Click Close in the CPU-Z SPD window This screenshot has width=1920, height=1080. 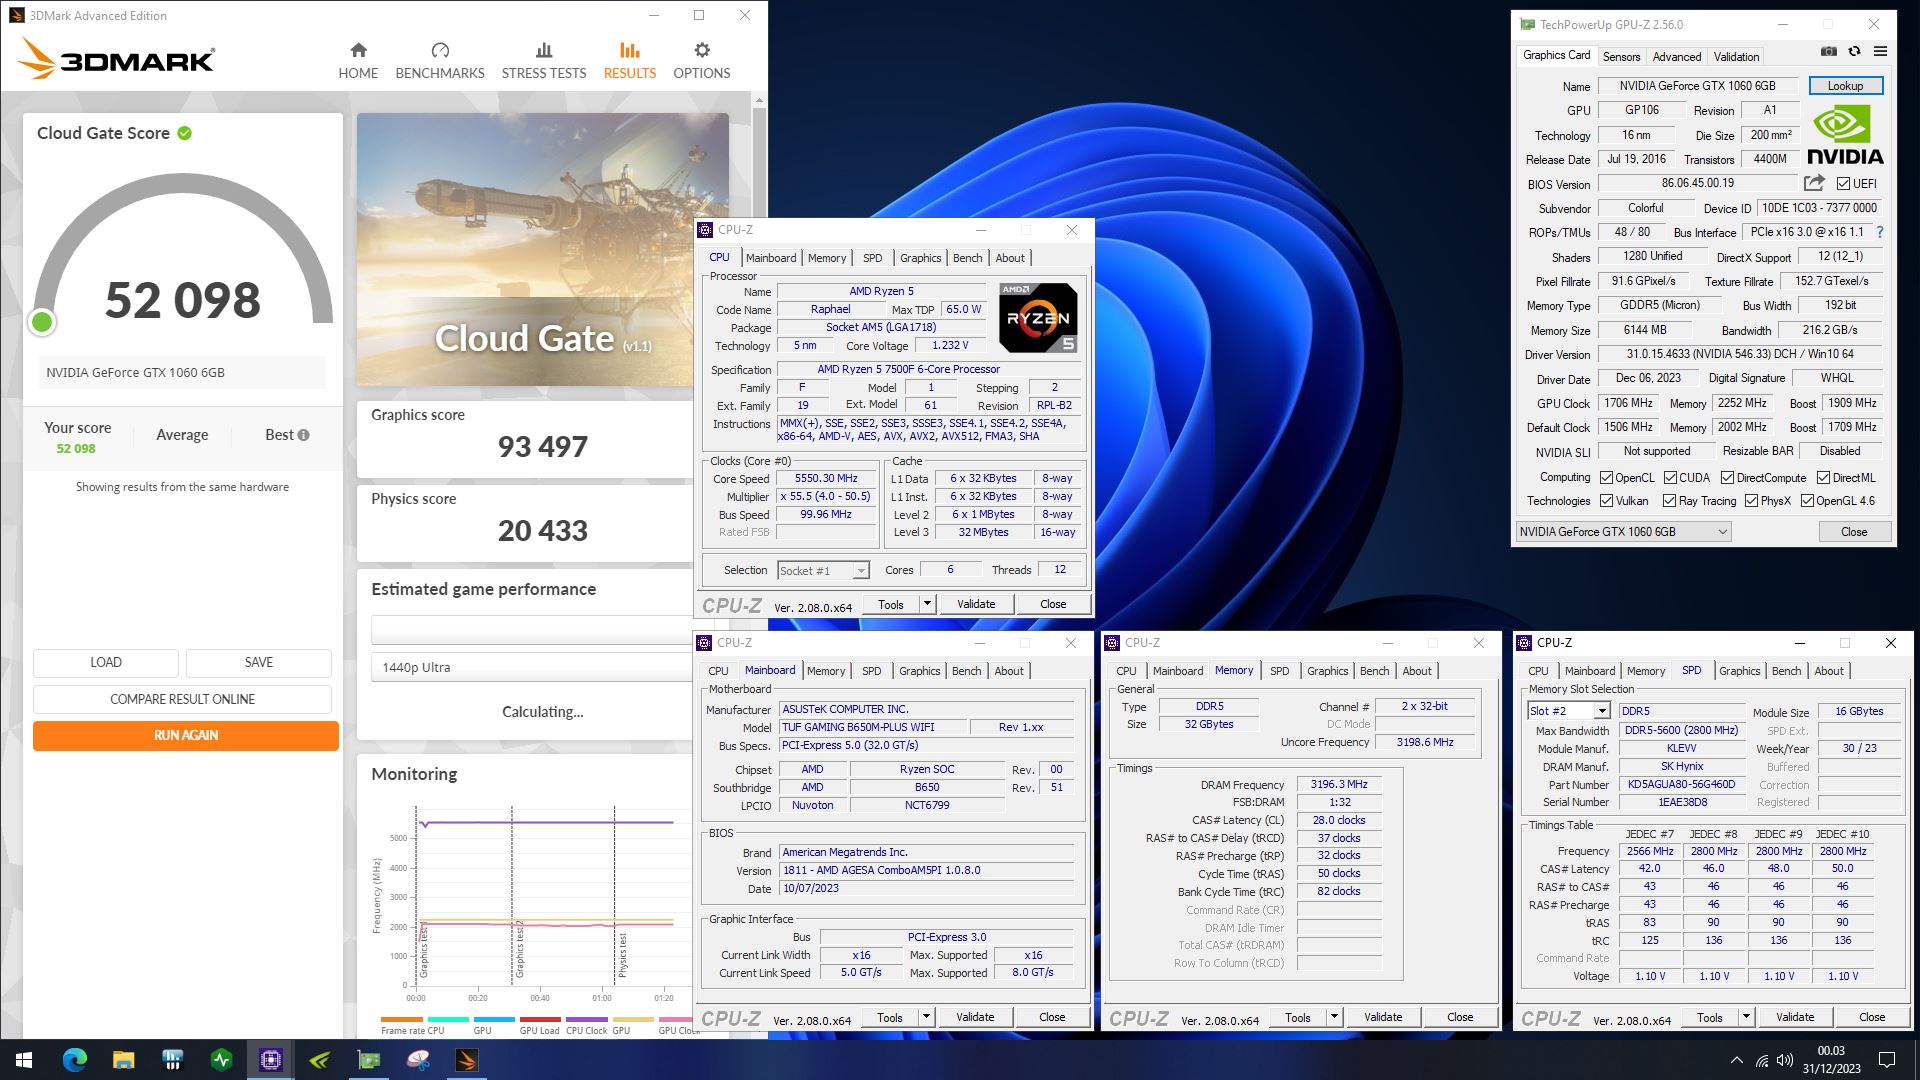[1872, 1018]
